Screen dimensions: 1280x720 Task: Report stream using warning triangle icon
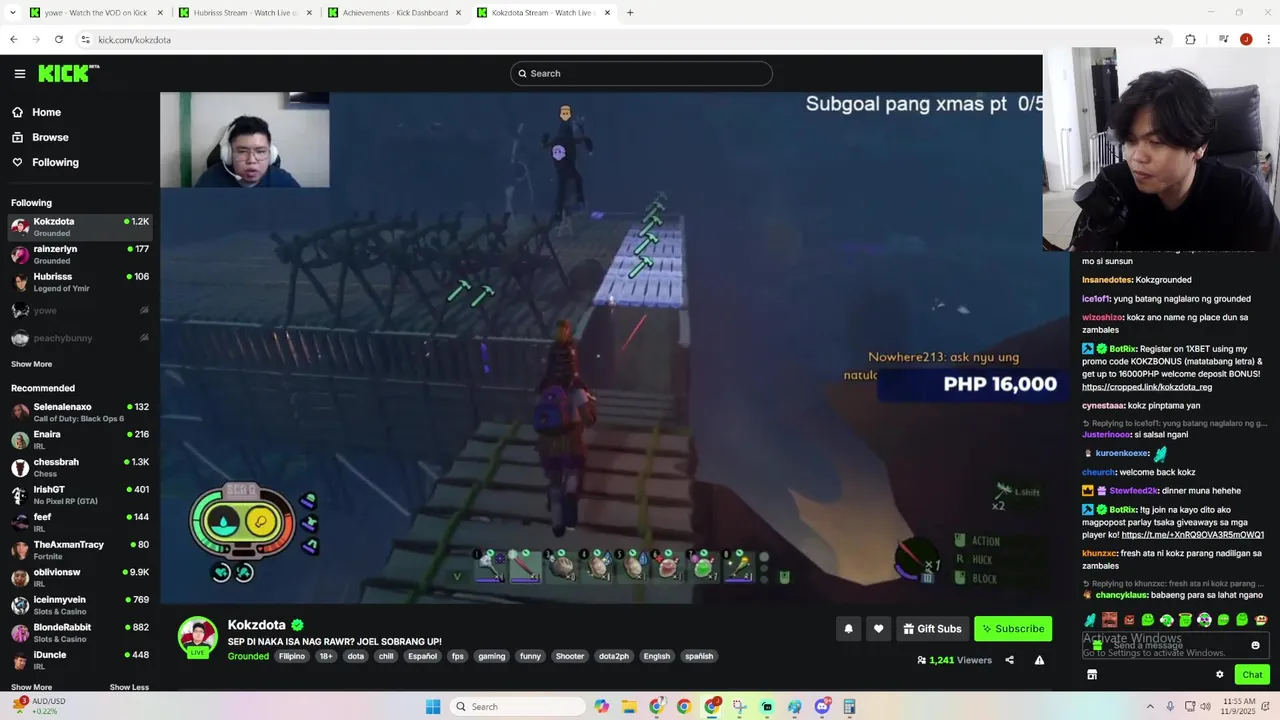coord(1040,660)
